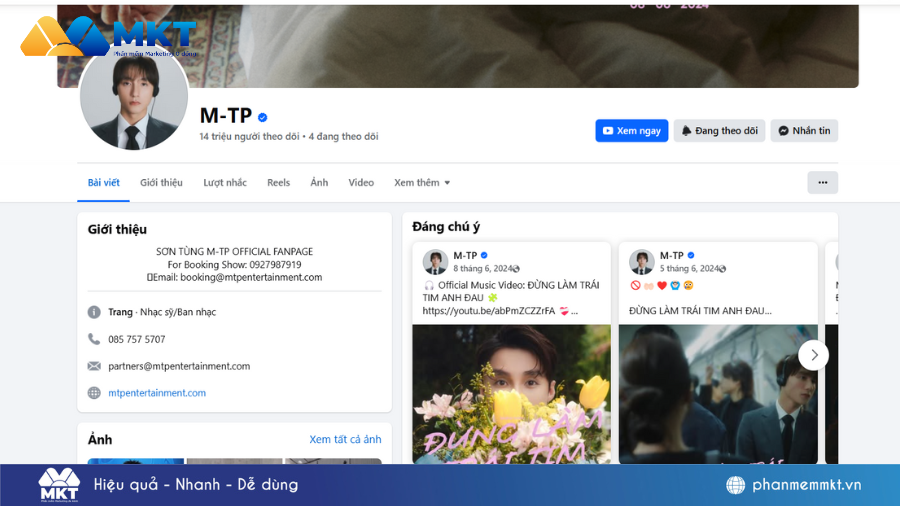Open the Video tab

[361, 182]
